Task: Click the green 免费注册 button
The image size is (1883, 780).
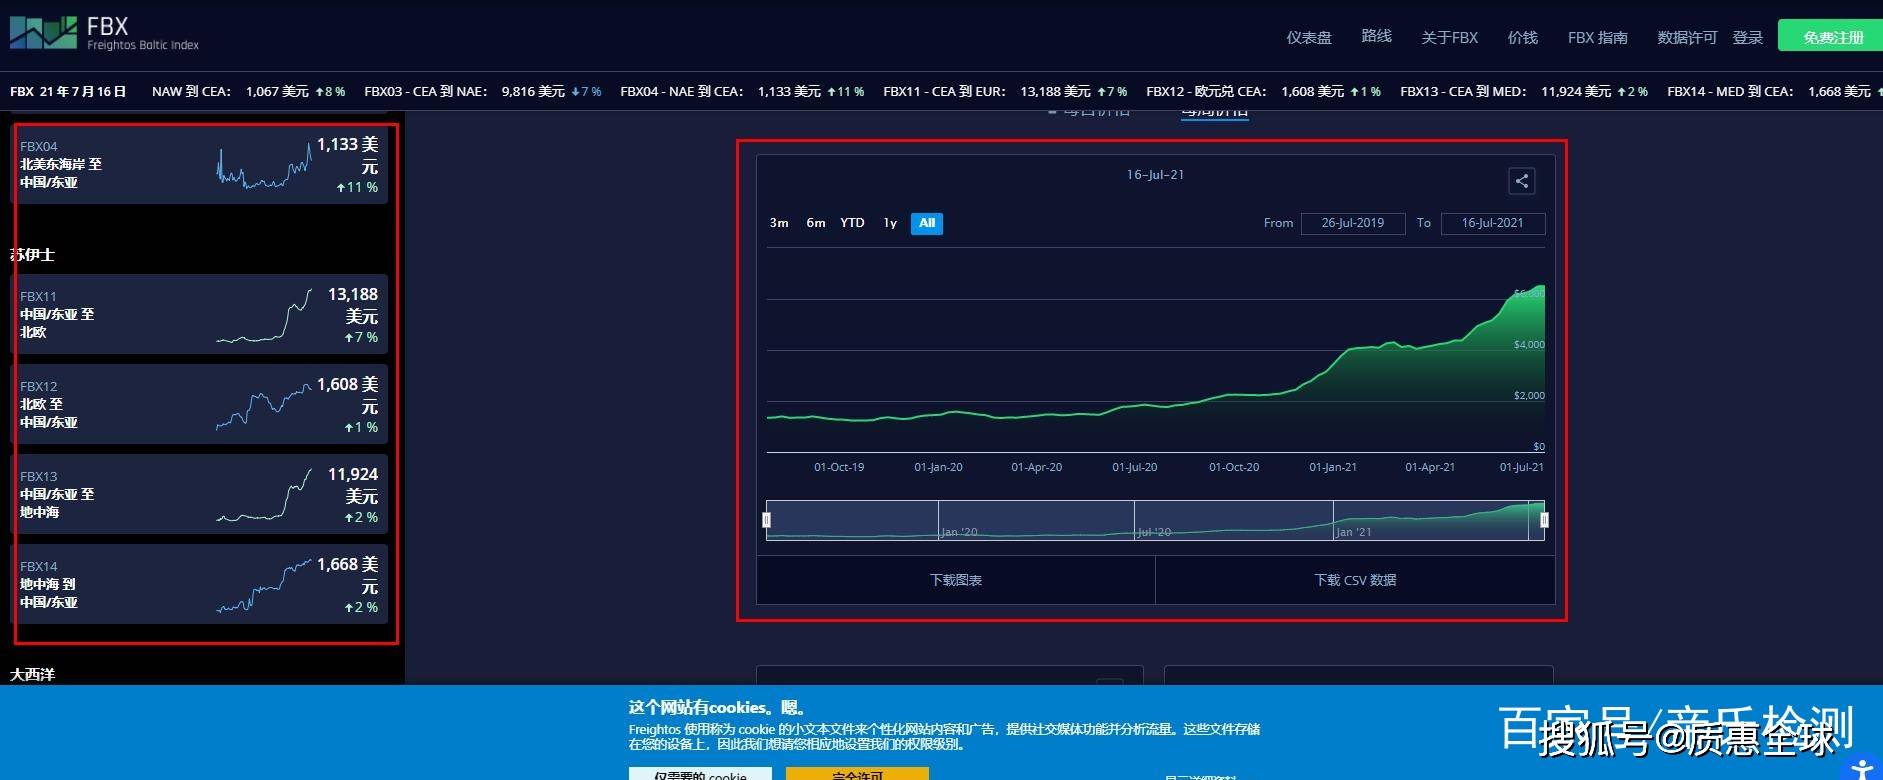Action: (1832, 37)
